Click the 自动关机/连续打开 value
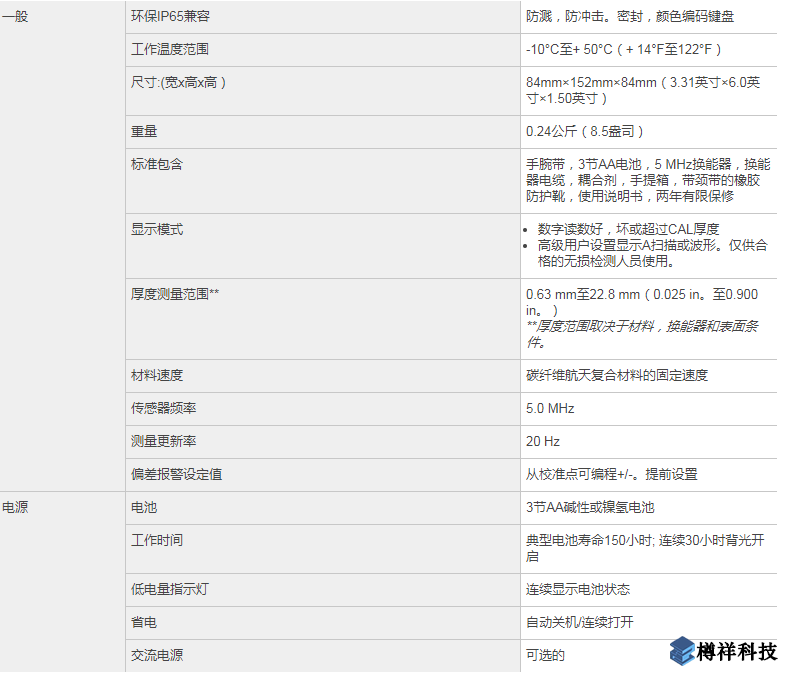 pos(579,622)
